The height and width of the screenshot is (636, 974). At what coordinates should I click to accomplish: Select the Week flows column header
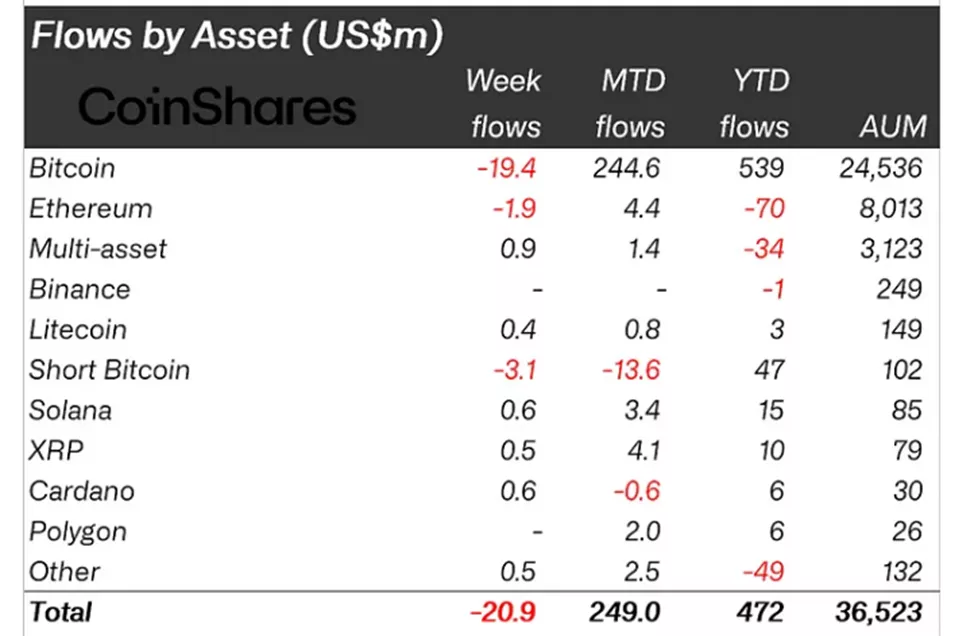503,104
